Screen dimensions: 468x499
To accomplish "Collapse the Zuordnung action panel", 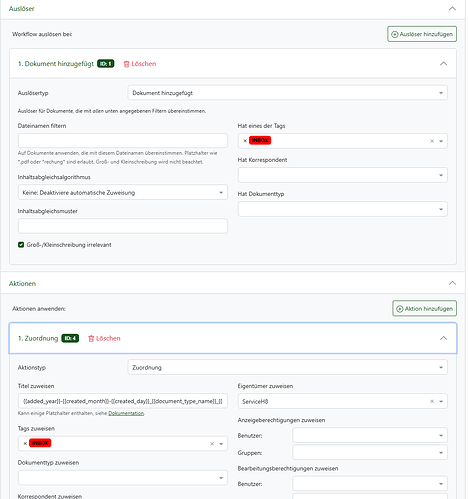I will click(x=443, y=338).
